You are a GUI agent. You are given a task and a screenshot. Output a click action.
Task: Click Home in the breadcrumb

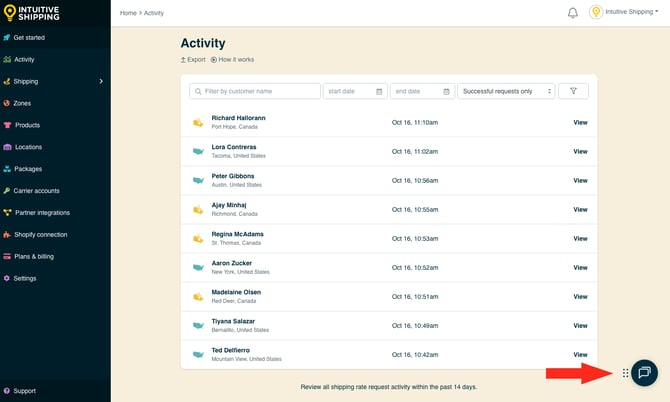[x=128, y=13]
